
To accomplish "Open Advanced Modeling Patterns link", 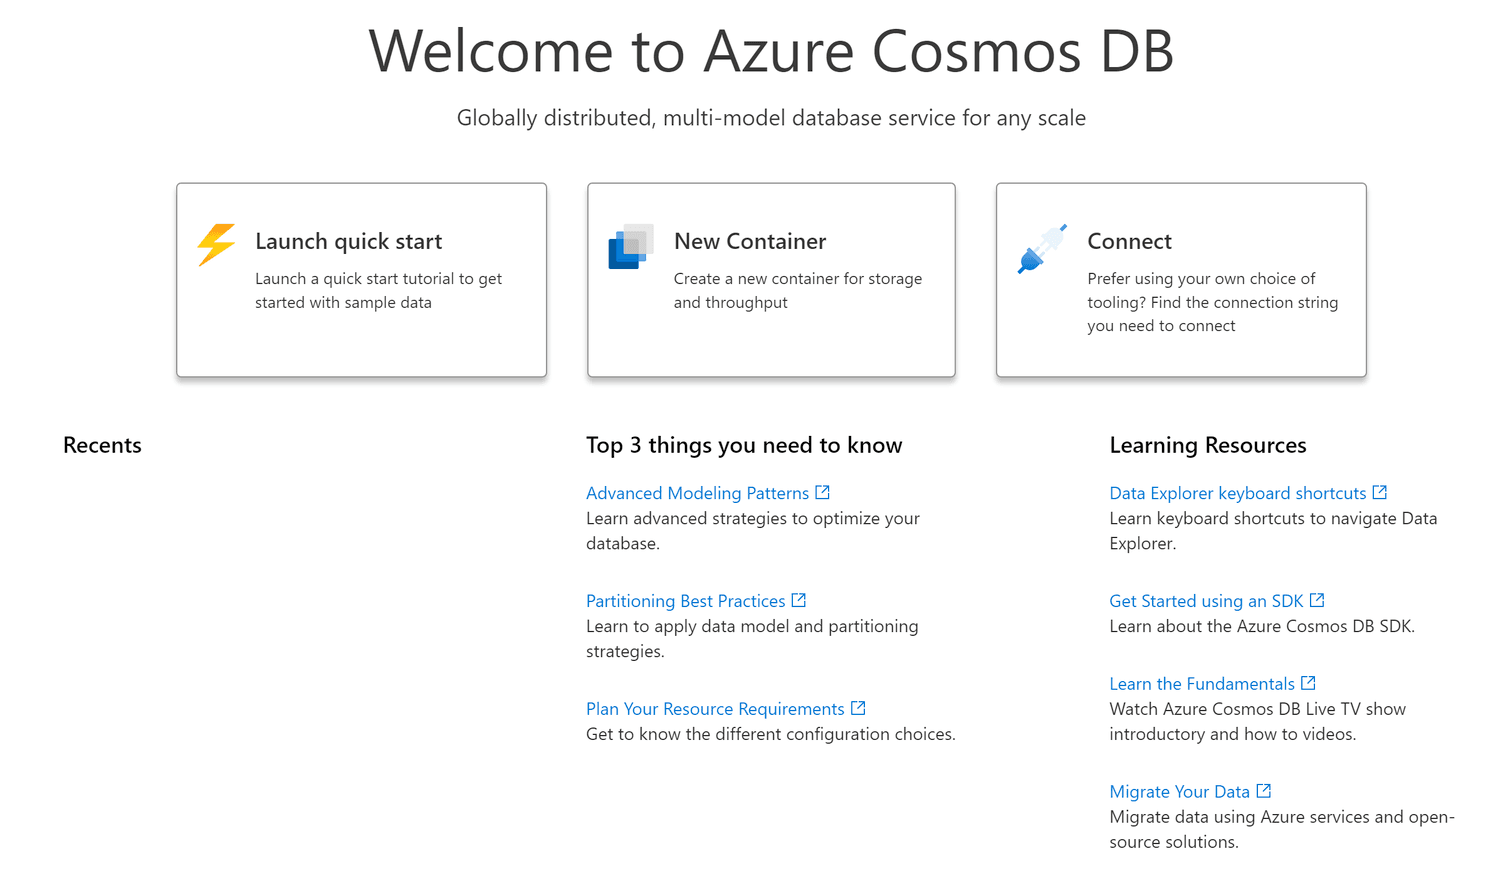I will 697,493.
